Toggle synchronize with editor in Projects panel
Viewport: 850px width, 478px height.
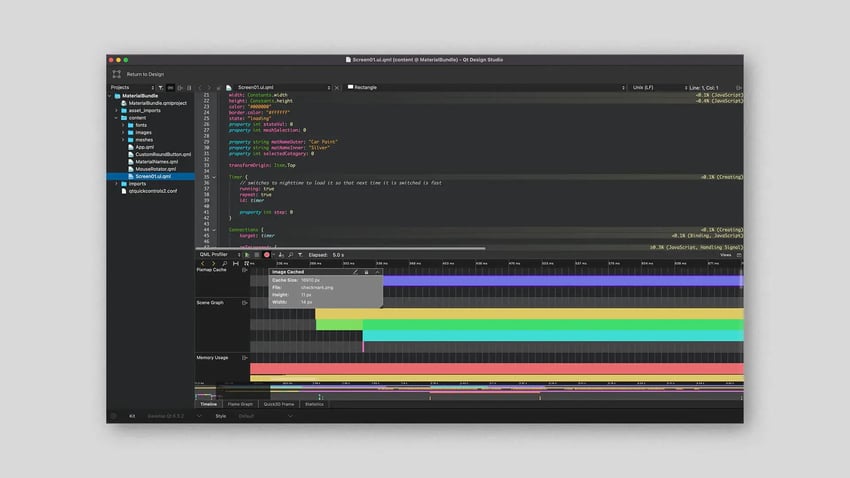click(x=170, y=88)
